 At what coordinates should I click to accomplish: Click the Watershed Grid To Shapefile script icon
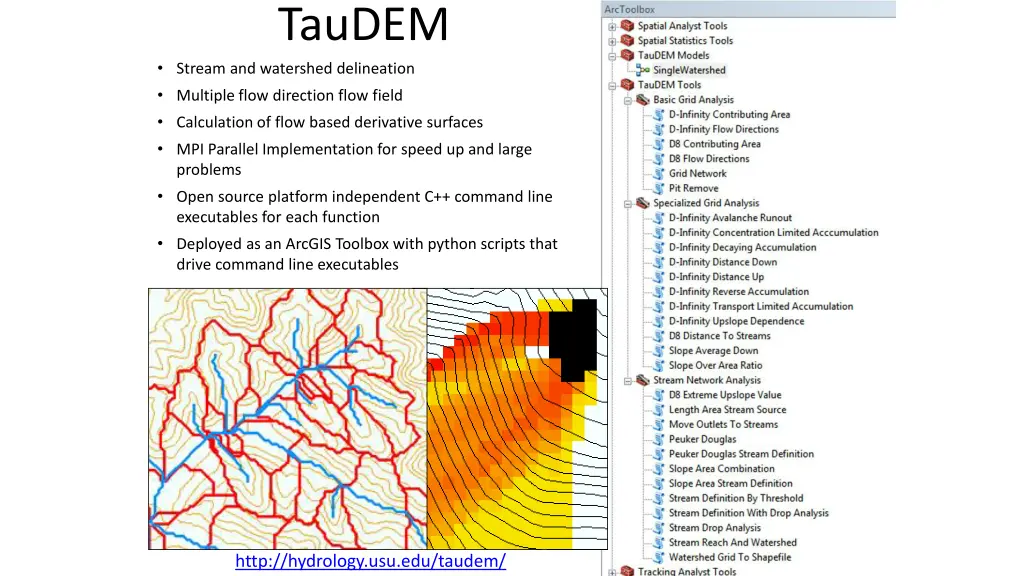[x=659, y=557]
